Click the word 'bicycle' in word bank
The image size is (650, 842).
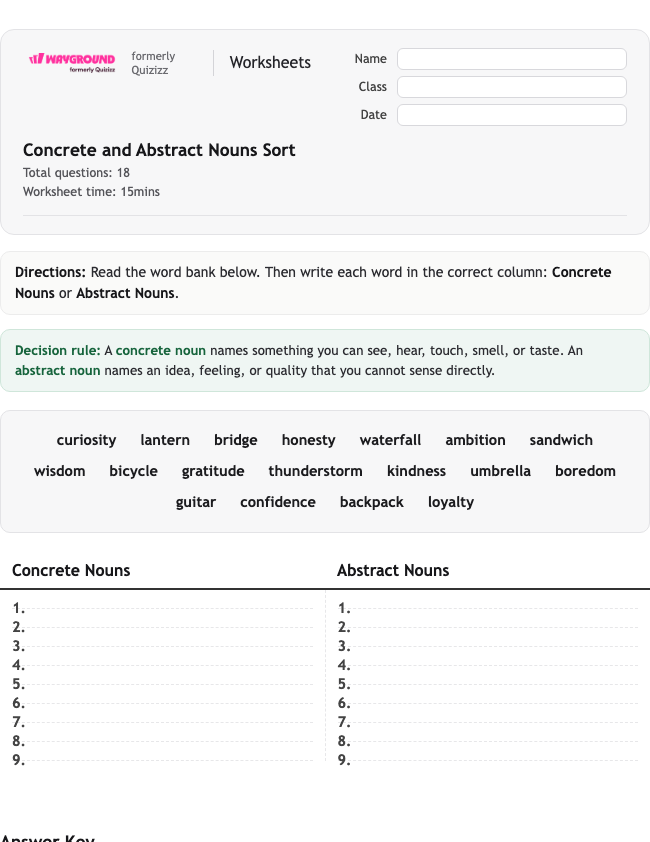[x=134, y=471]
